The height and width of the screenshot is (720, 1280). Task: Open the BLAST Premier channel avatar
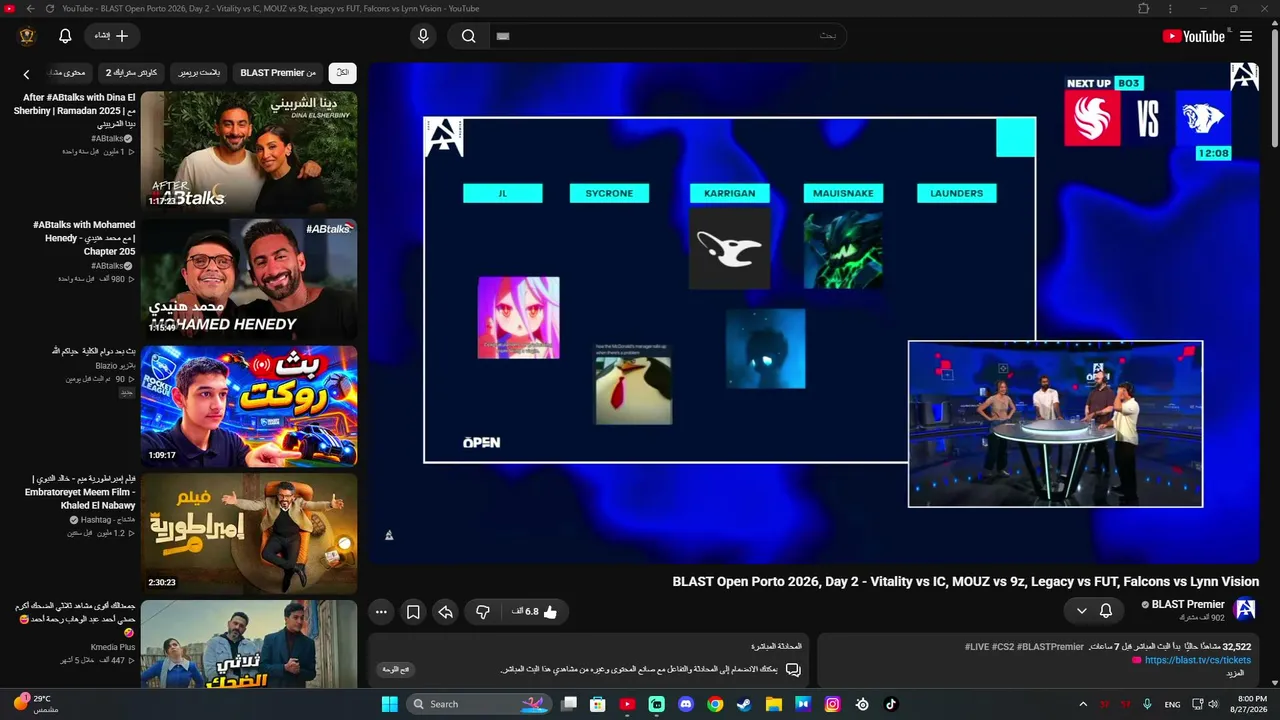click(1245, 609)
